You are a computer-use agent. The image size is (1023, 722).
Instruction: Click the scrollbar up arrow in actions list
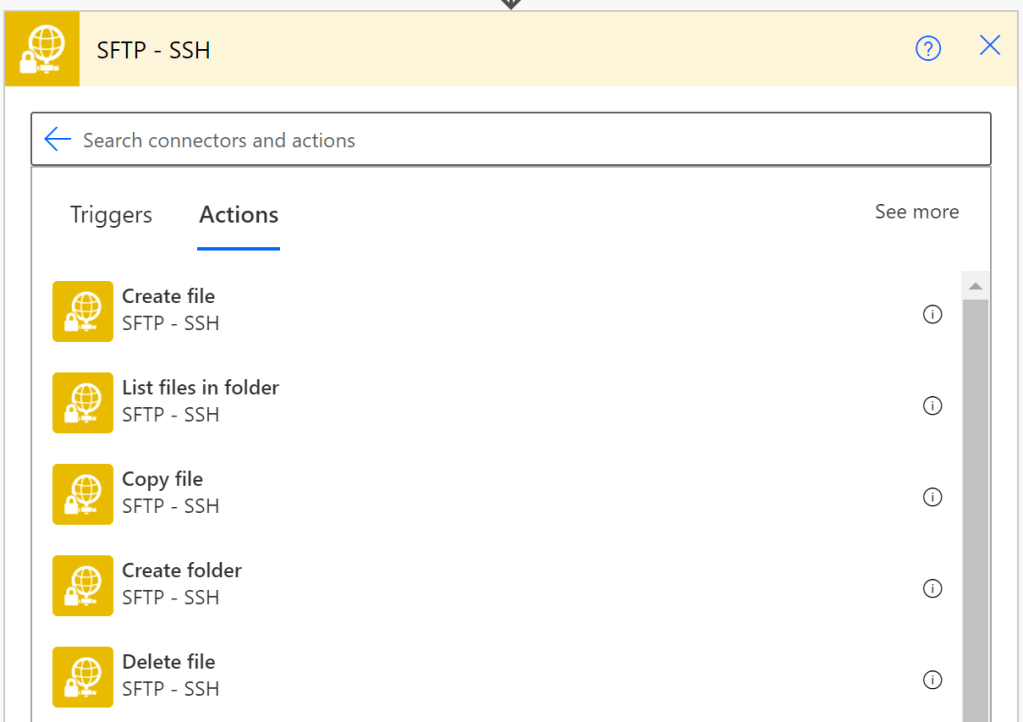click(975, 286)
